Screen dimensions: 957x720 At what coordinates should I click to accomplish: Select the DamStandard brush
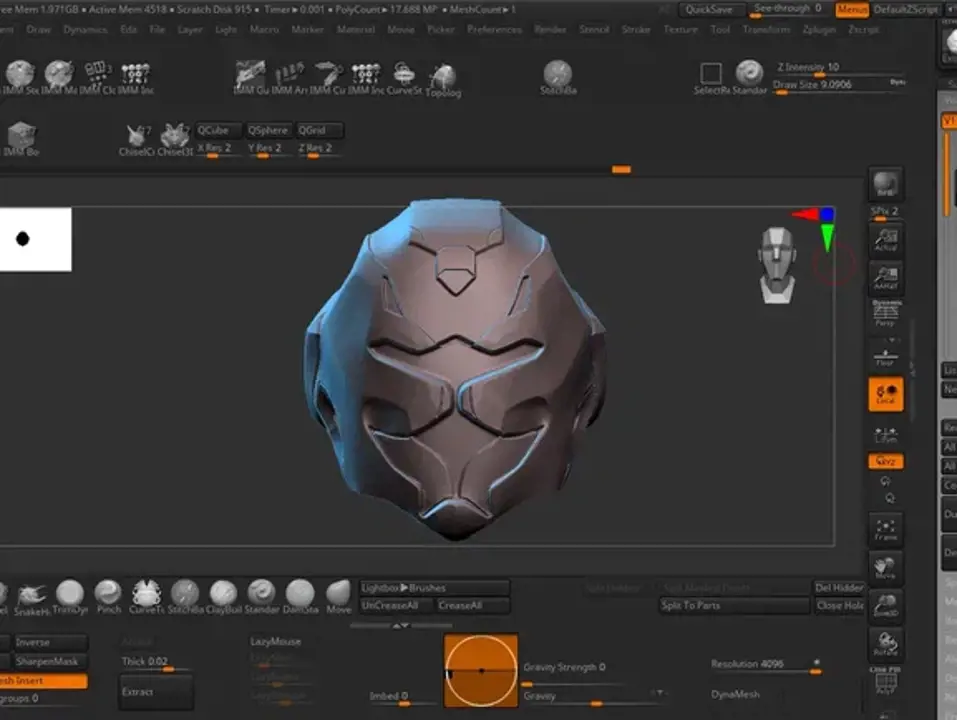[x=300, y=595]
